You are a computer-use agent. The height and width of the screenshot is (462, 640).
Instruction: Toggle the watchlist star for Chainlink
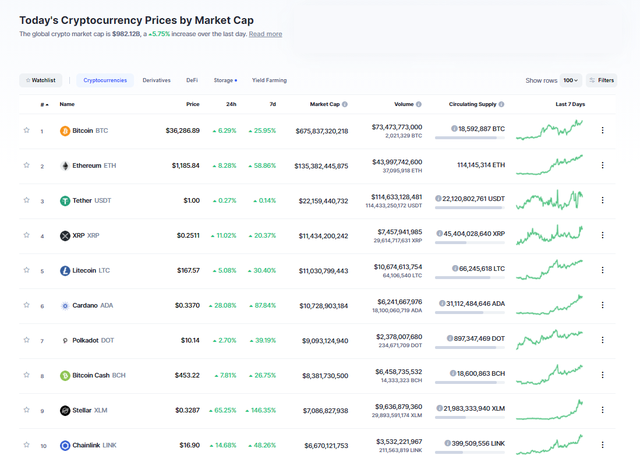click(27, 445)
